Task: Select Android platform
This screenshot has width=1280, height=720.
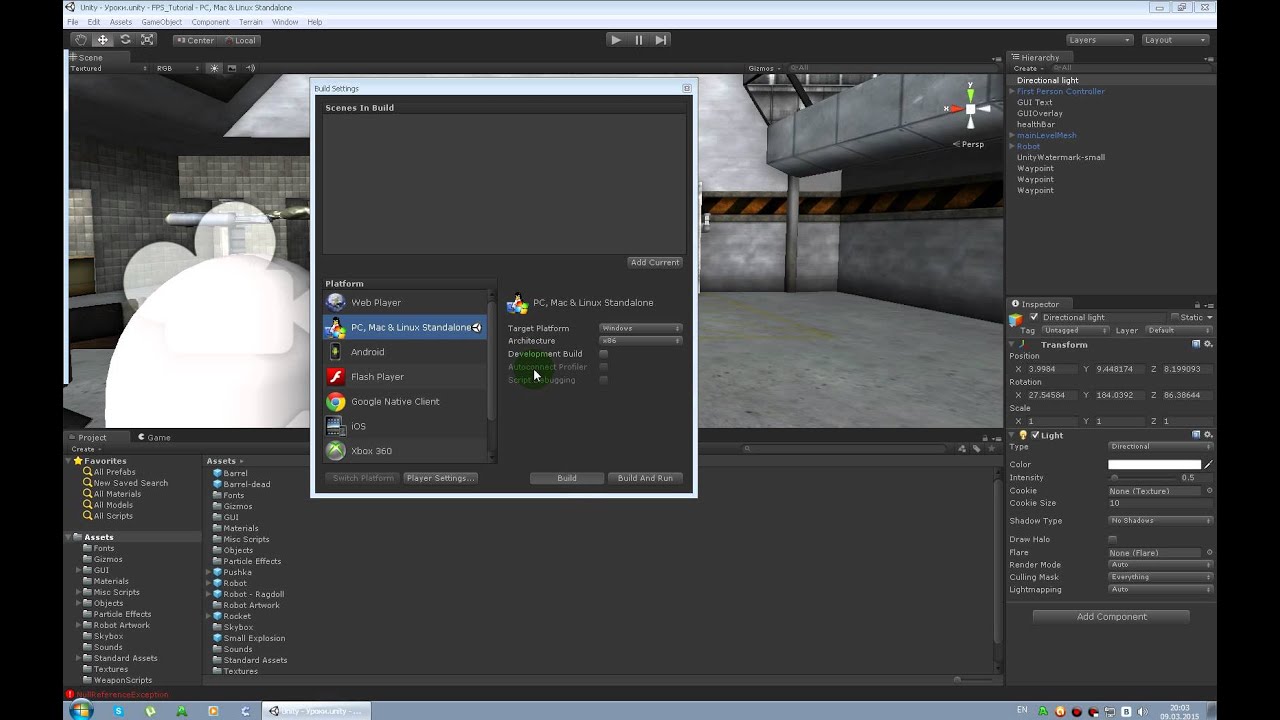Action: coord(405,352)
